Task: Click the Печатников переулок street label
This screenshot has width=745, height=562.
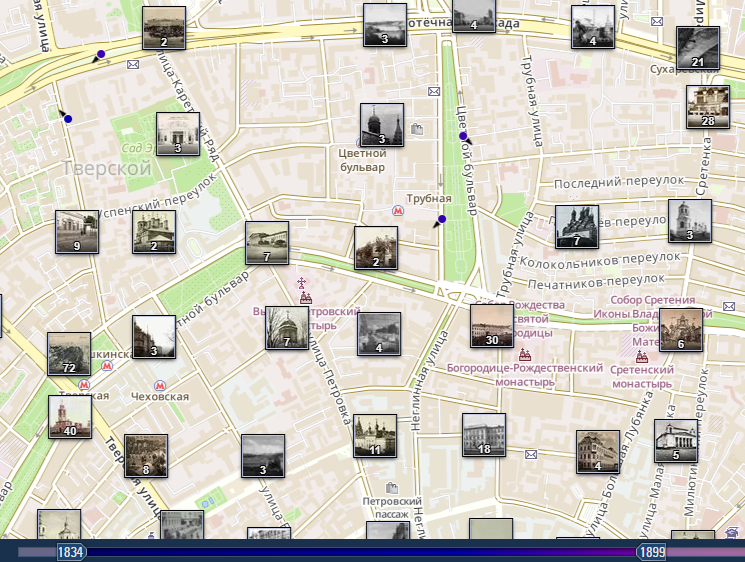Action: click(x=596, y=281)
